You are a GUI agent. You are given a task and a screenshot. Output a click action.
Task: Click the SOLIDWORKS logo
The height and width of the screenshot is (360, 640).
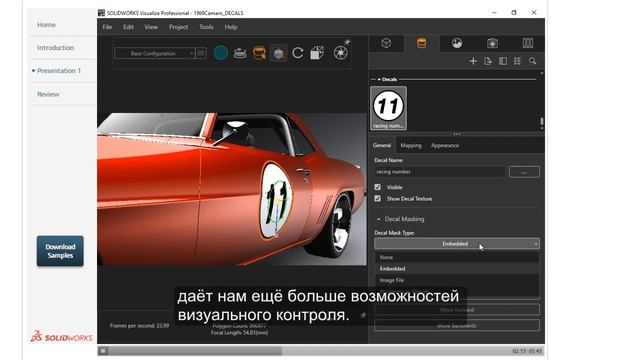point(62,337)
